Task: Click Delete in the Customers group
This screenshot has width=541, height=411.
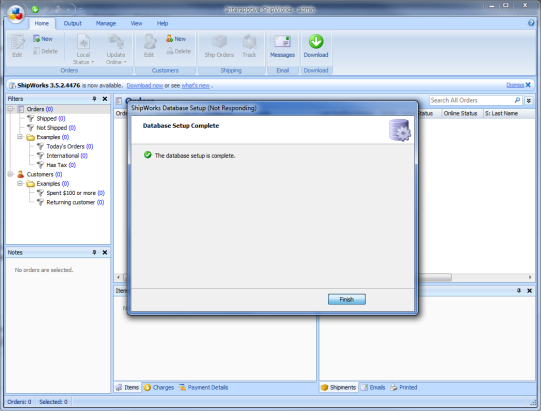Action: (178, 51)
